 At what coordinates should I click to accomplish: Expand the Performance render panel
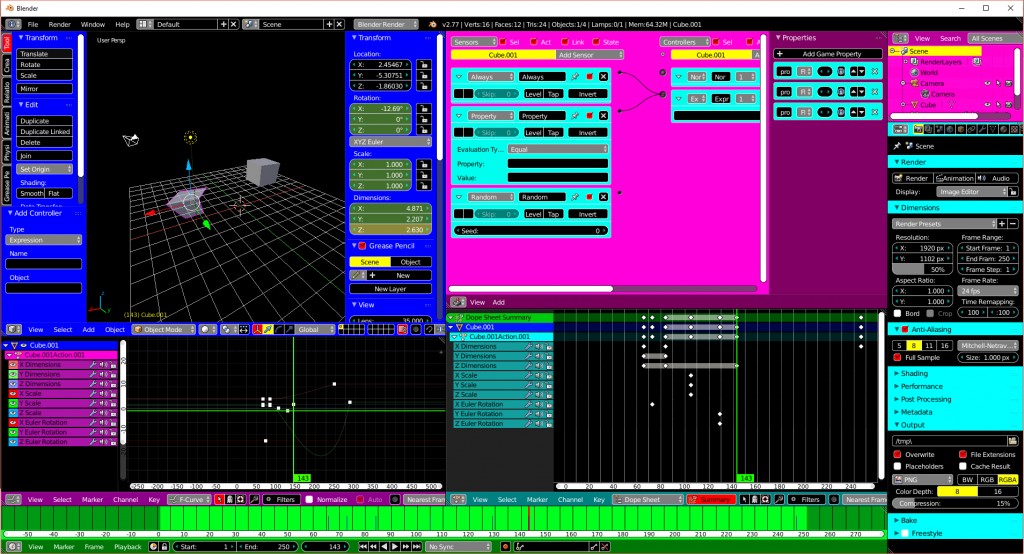click(x=921, y=386)
